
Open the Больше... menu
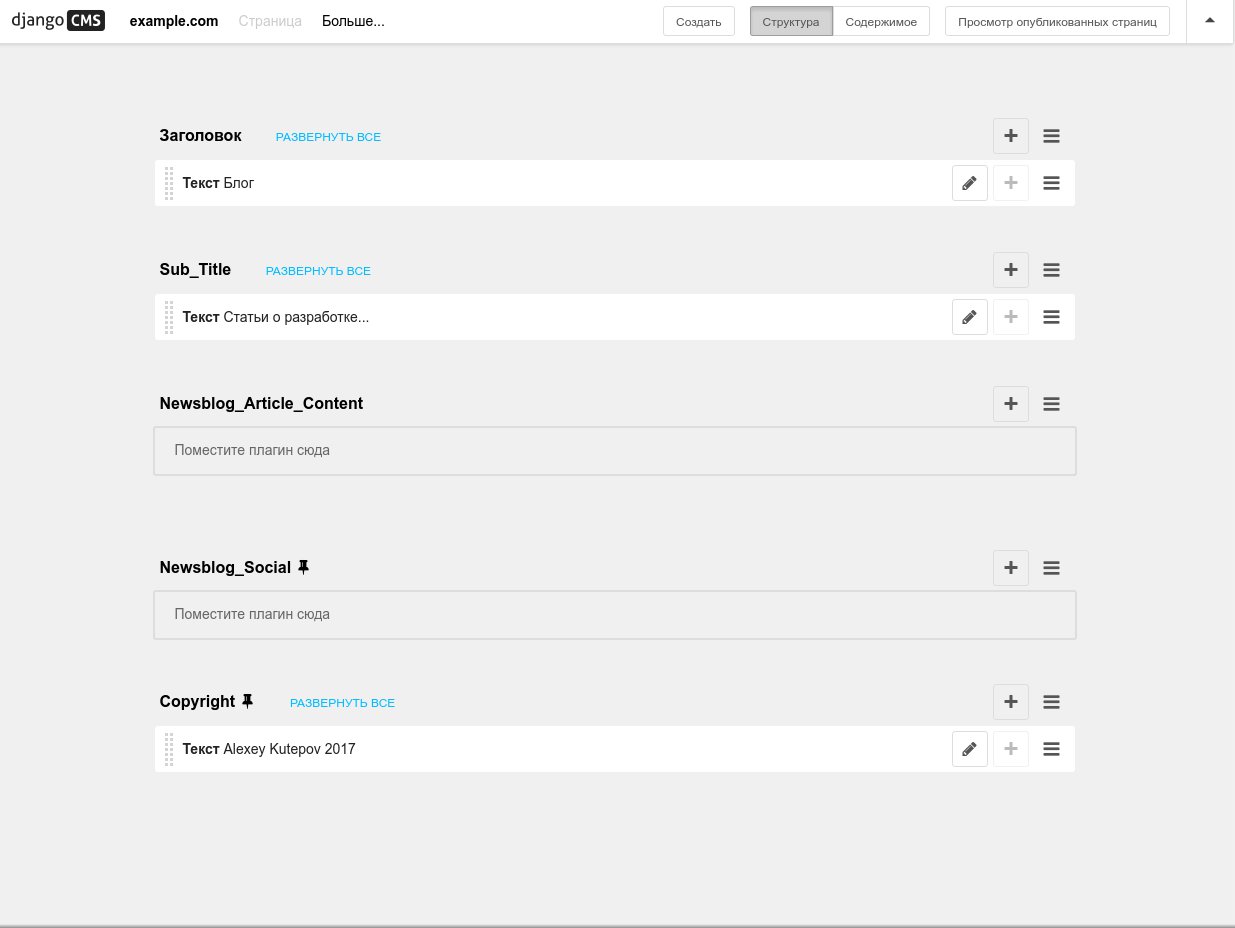(x=353, y=21)
